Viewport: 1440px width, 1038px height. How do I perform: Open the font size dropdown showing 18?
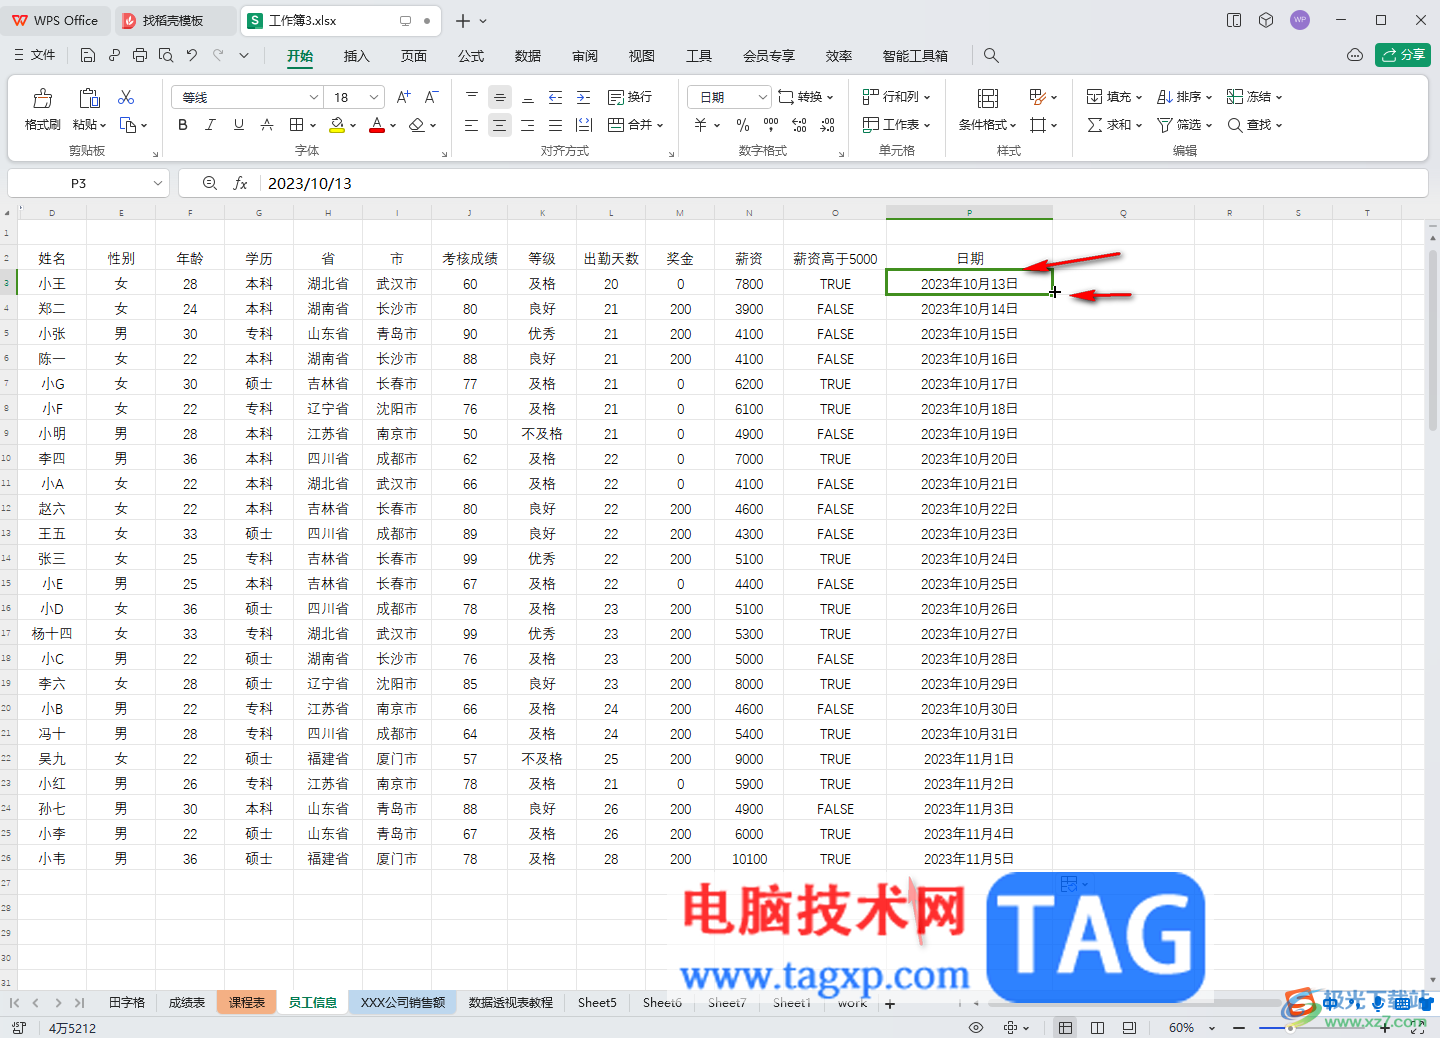374,97
